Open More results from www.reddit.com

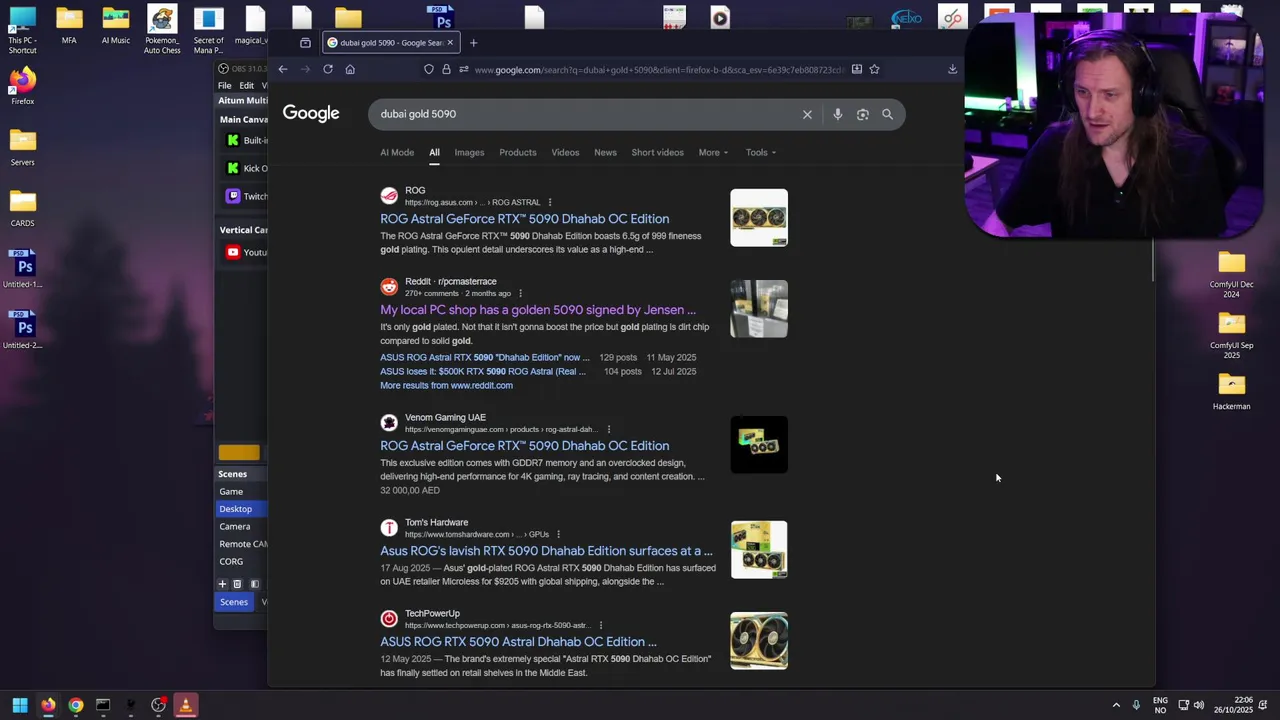click(x=446, y=385)
